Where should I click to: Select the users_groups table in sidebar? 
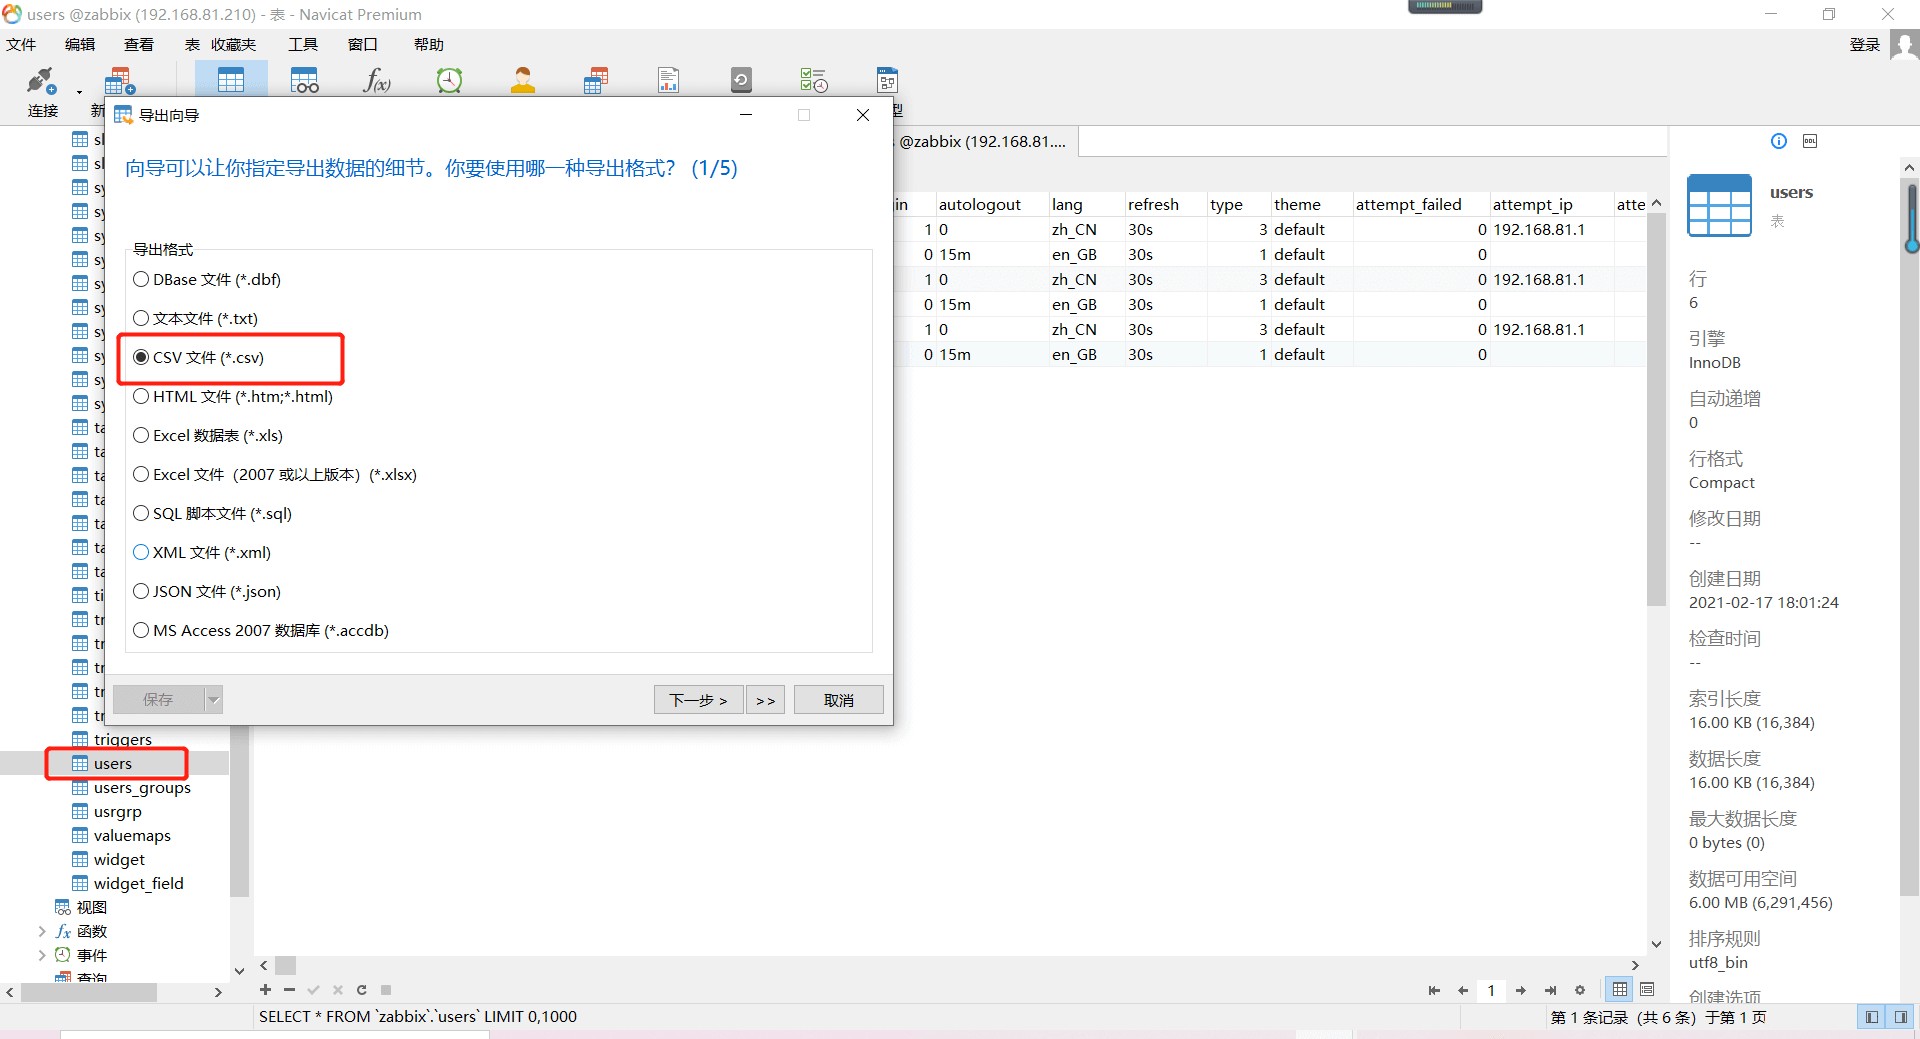coord(142,787)
